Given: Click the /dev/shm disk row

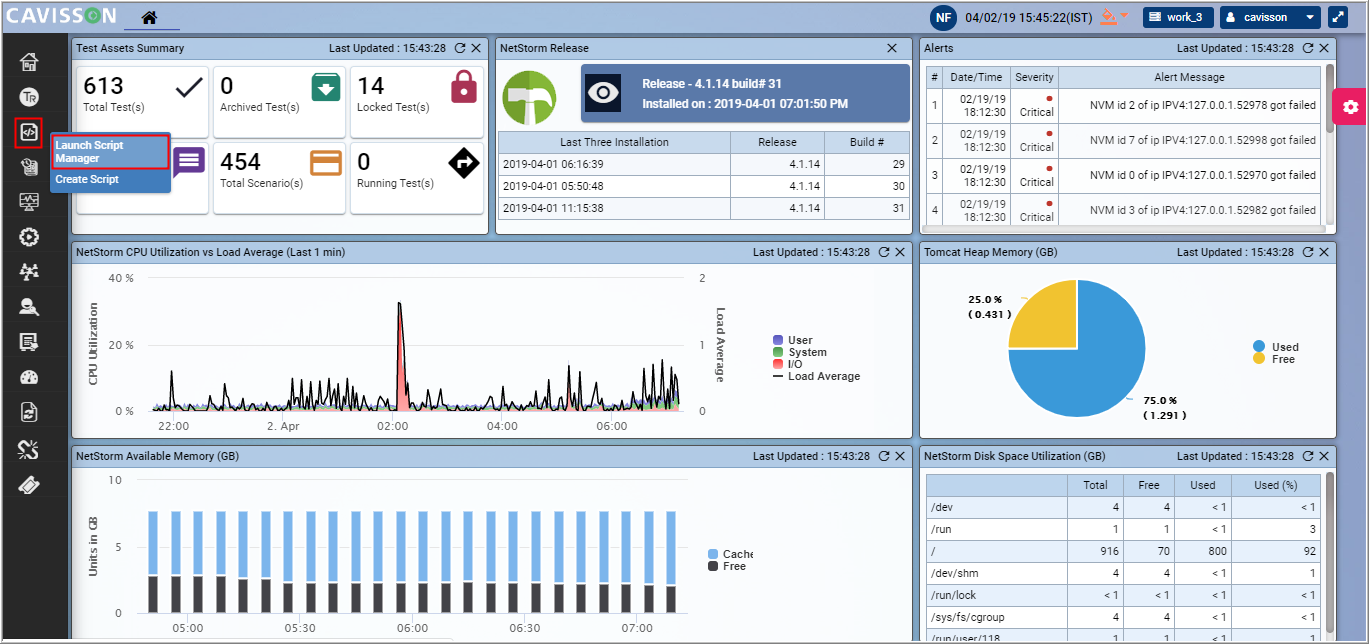Looking at the screenshot, I should click(x=1123, y=573).
